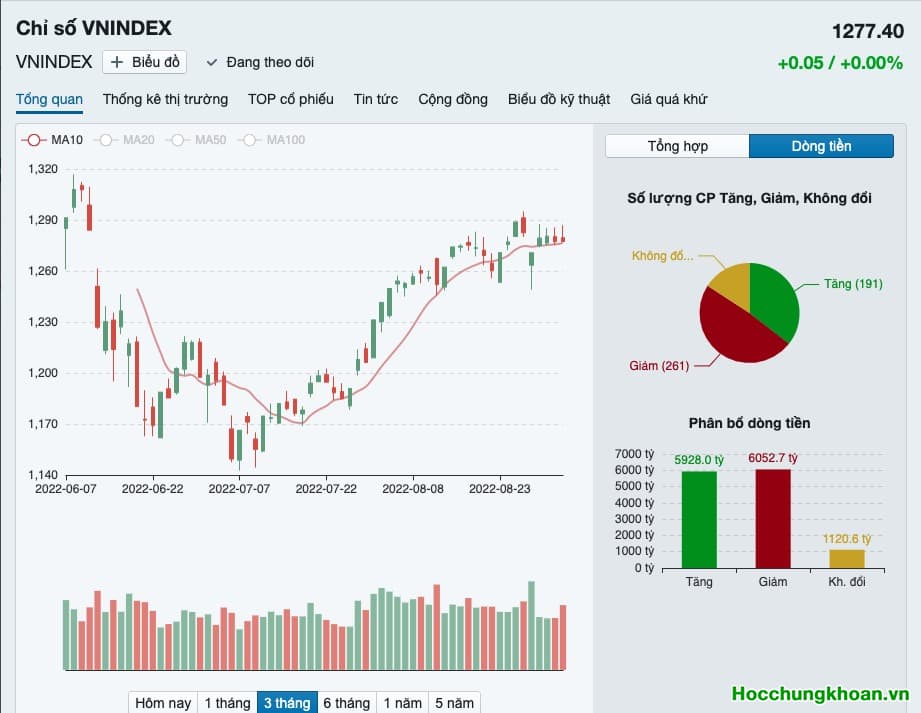Open the TOP cổ phiếu tab
Viewport: 921px width, 713px height.
tap(290, 99)
